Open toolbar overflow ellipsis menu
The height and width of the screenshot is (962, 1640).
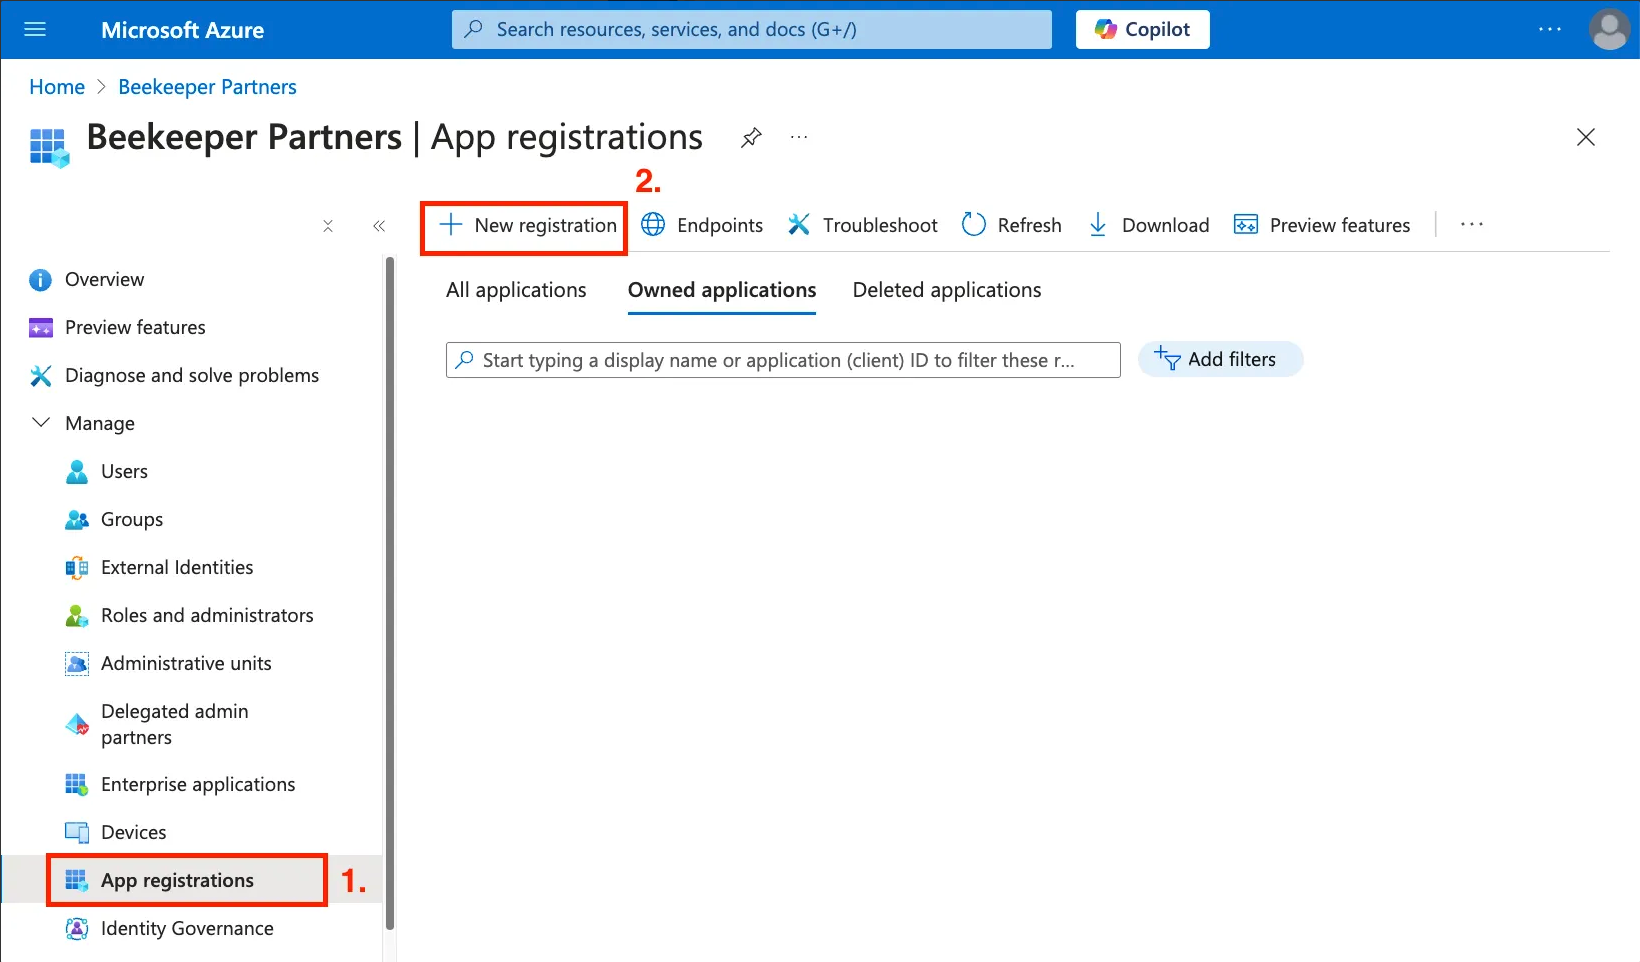[x=1472, y=225]
